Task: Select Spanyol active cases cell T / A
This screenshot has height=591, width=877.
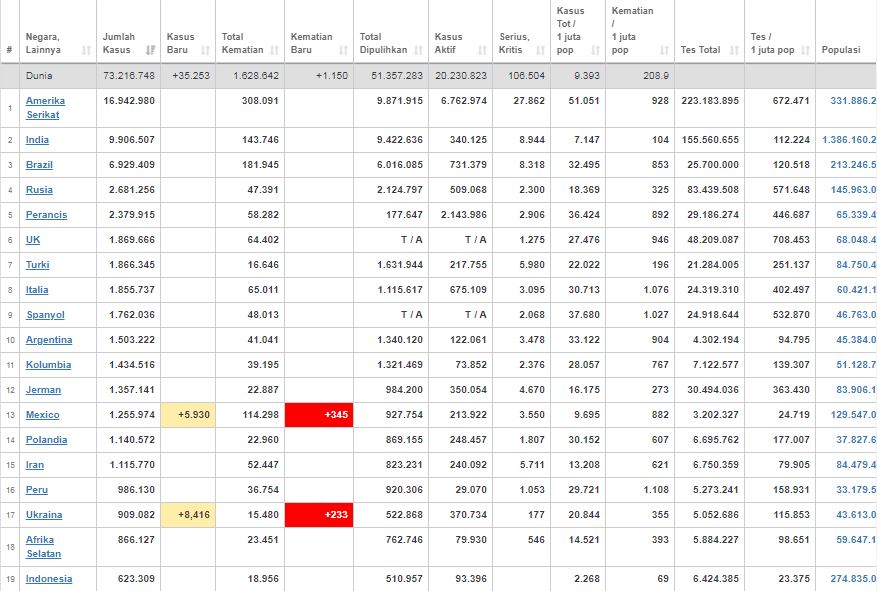Action: pyautogui.click(x=475, y=315)
